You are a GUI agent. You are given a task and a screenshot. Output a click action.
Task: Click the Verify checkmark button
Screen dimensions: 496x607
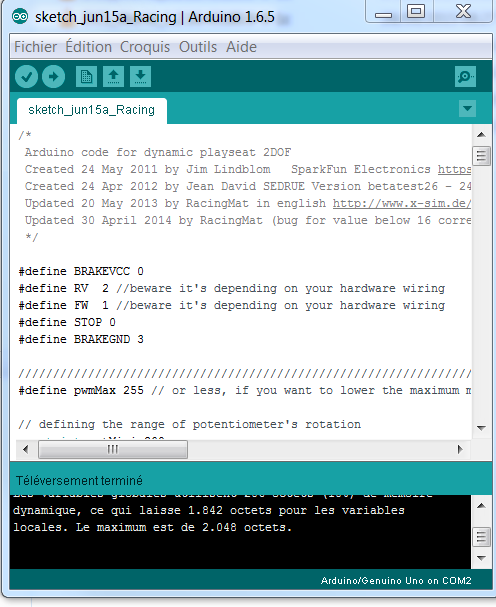(x=26, y=77)
